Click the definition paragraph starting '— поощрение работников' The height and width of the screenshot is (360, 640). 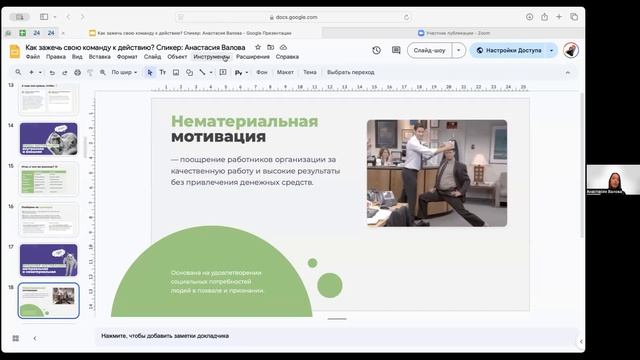pos(255,171)
